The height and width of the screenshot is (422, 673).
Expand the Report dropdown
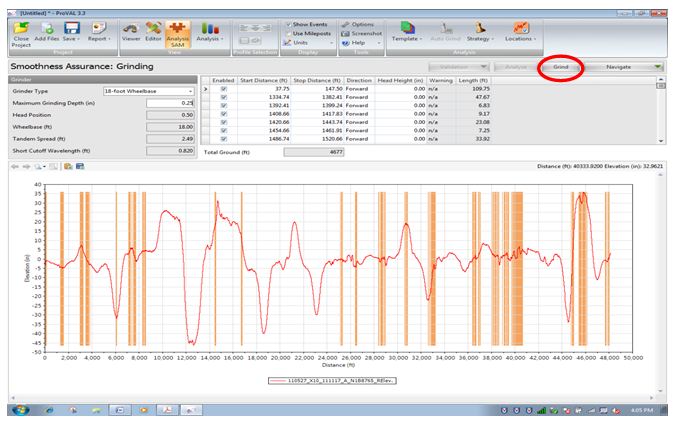[x=109, y=39]
